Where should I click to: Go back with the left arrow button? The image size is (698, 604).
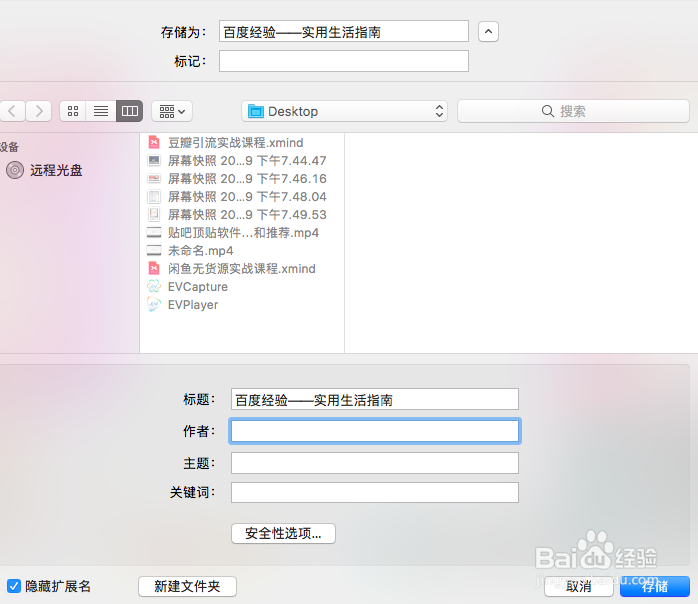tap(12, 111)
